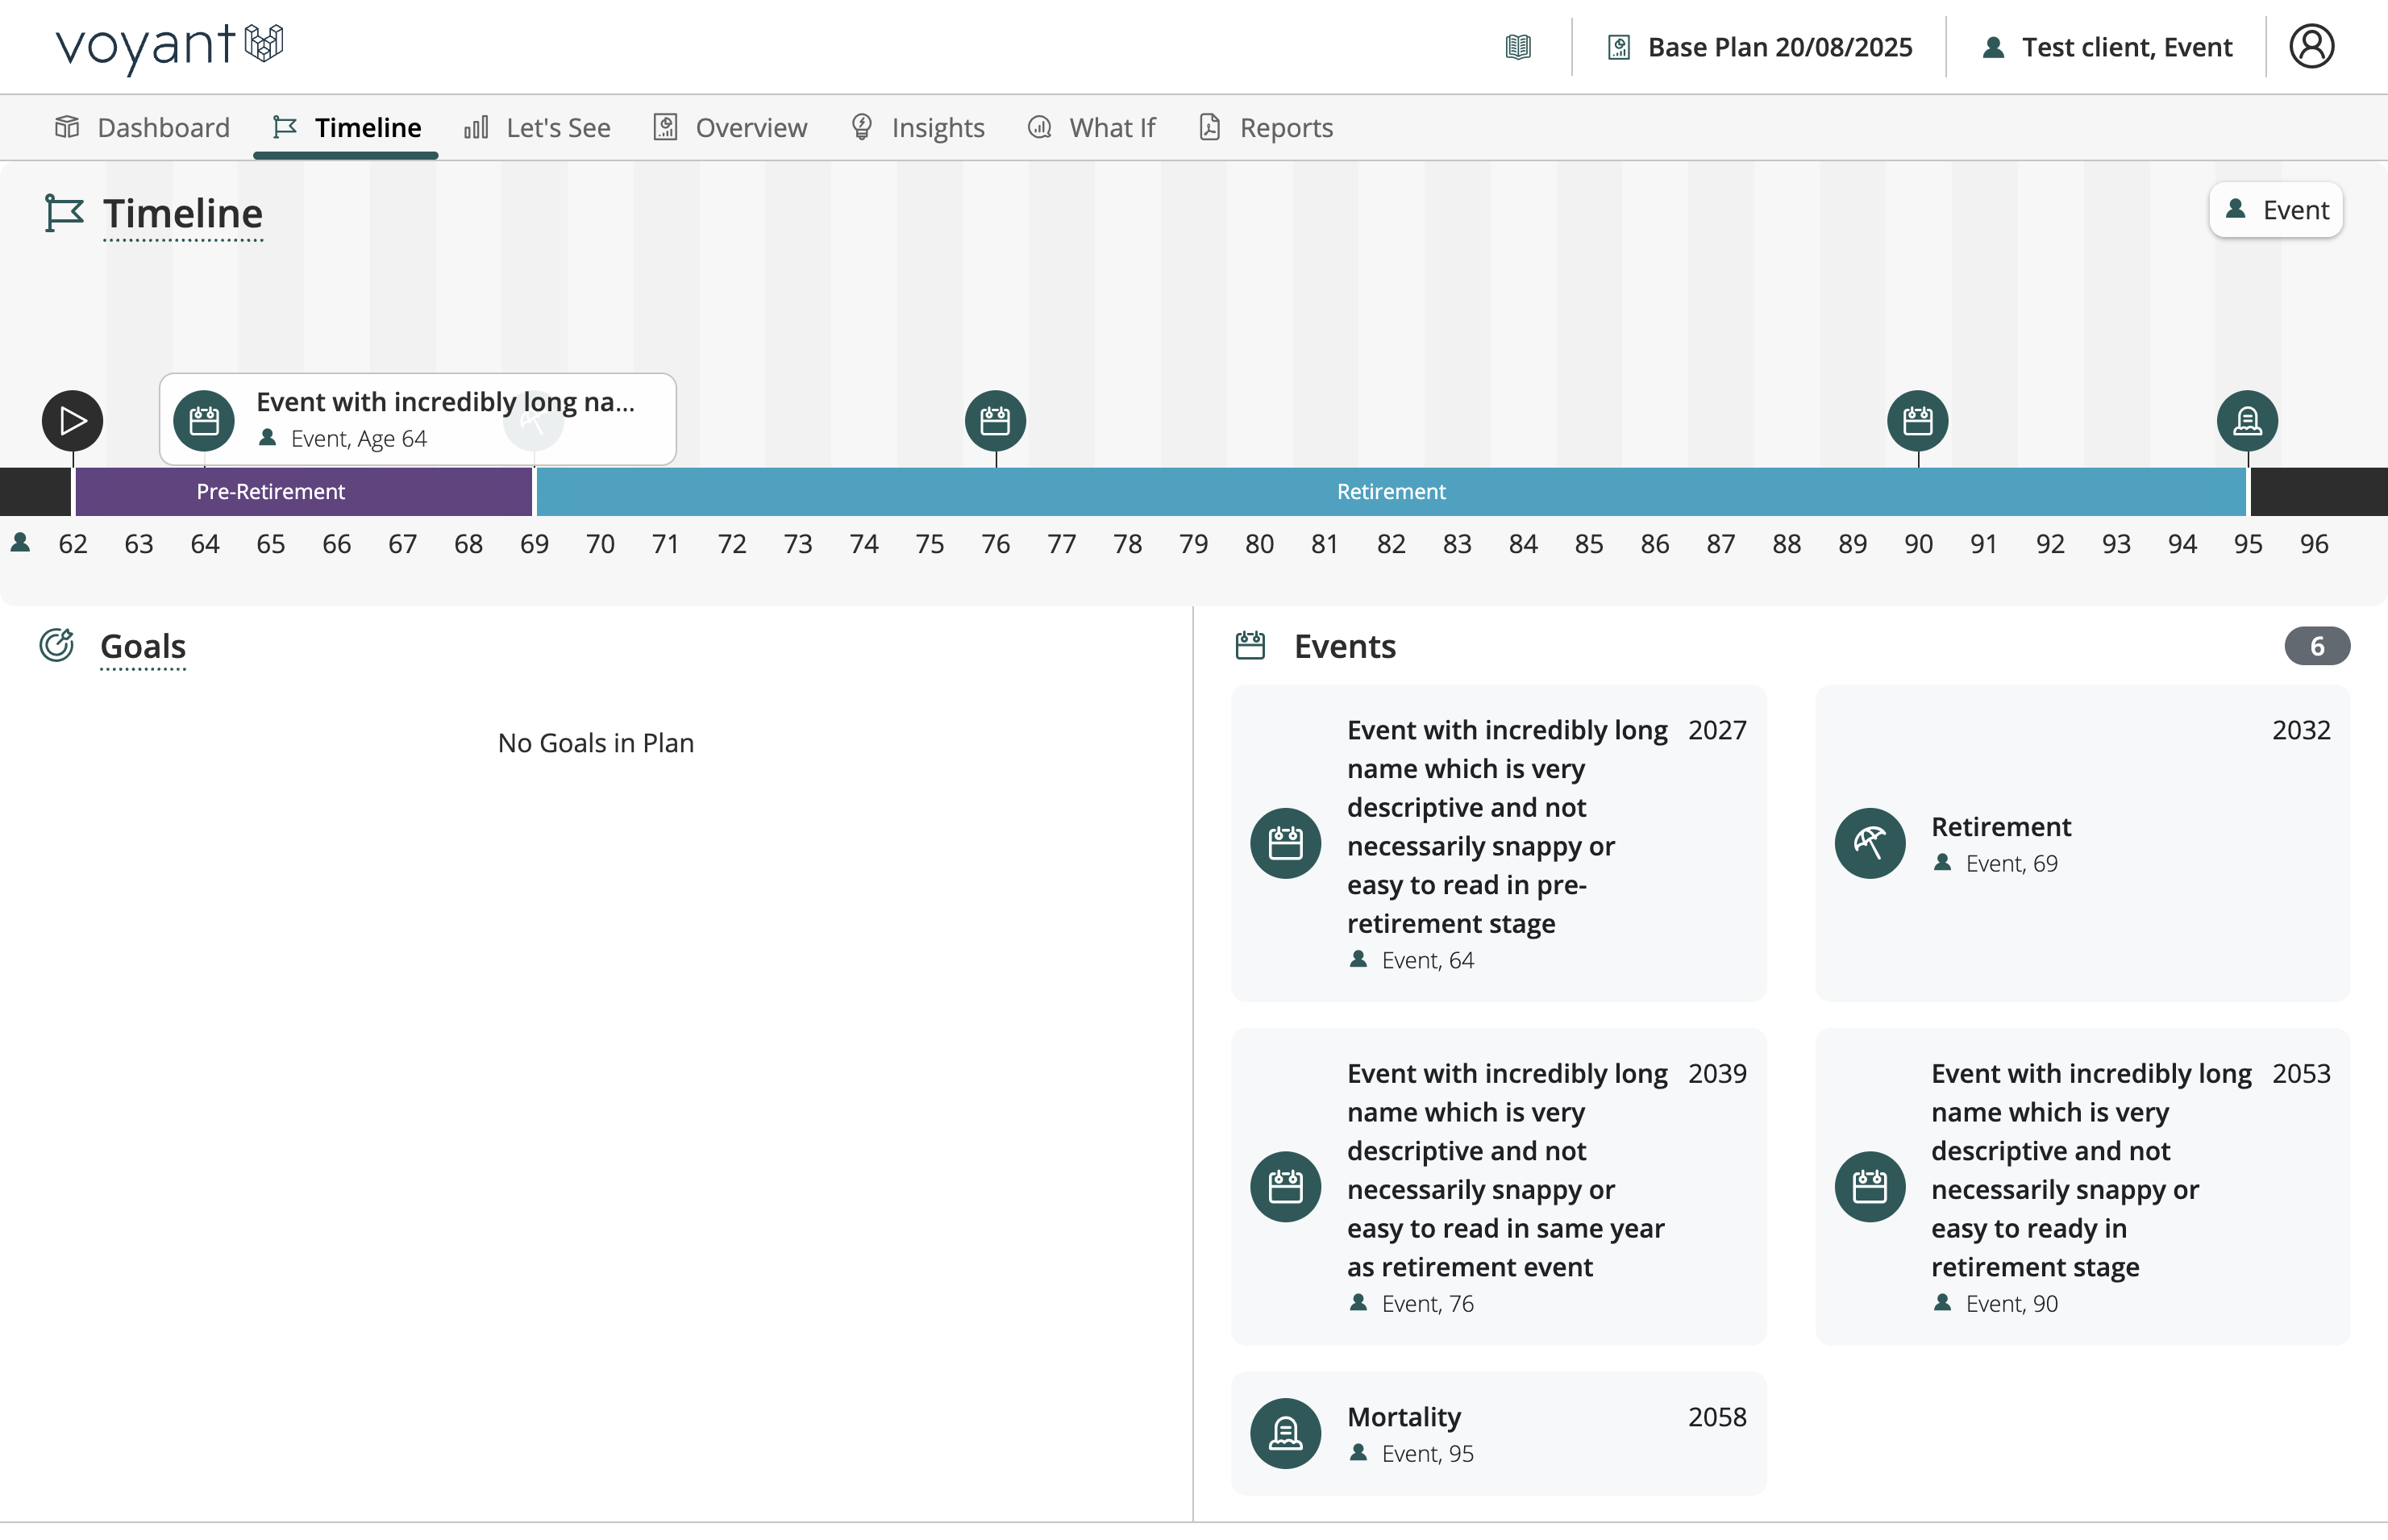Image resolution: width=2388 pixels, height=1540 pixels.
Task: Go to the Let's See tab
Action: click(537, 128)
